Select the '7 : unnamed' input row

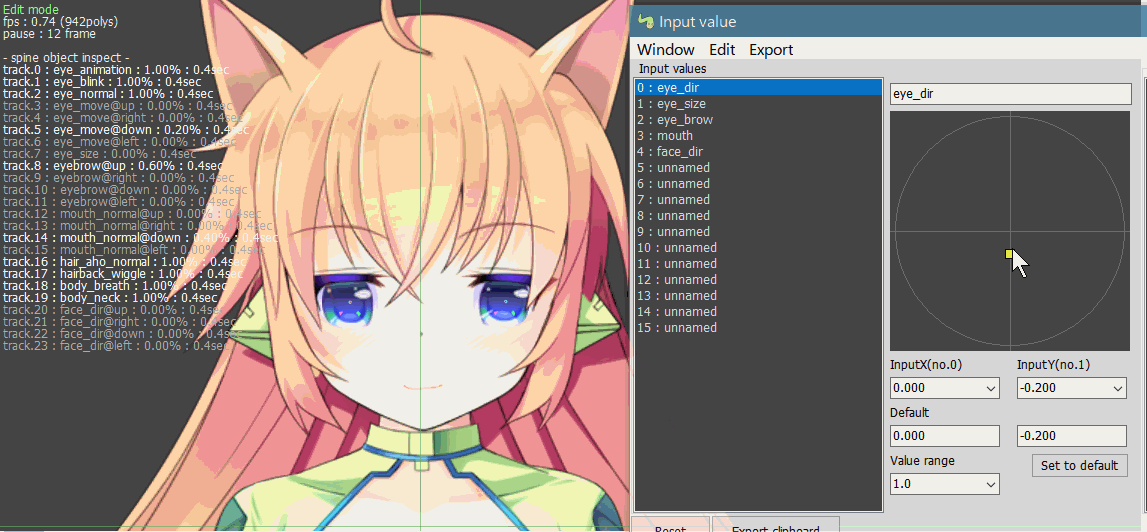pos(759,200)
